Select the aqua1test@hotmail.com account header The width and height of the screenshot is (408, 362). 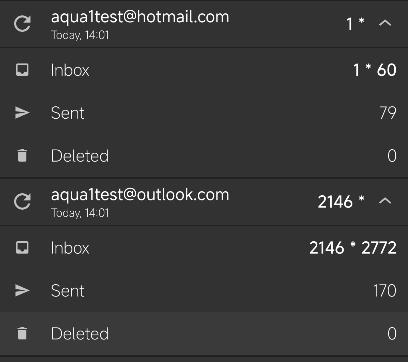tap(204, 24)
